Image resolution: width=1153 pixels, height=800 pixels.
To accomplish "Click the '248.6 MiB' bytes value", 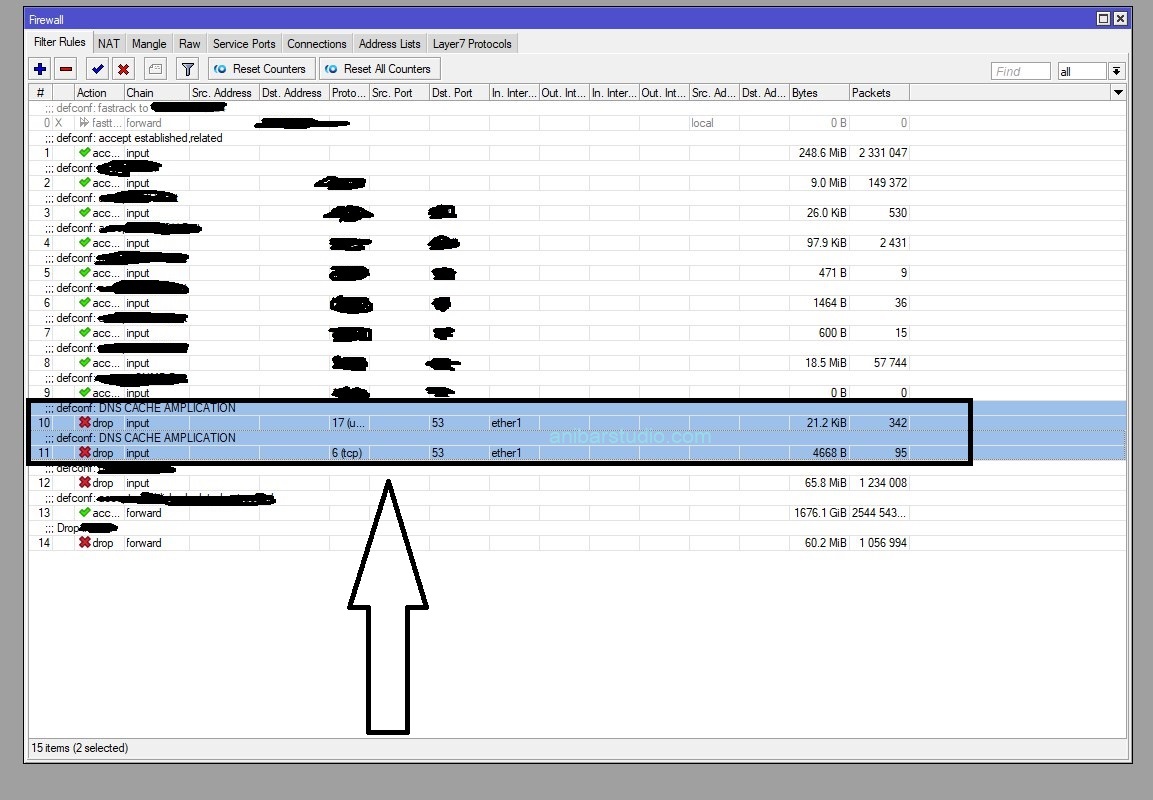I will click(822, 153).
